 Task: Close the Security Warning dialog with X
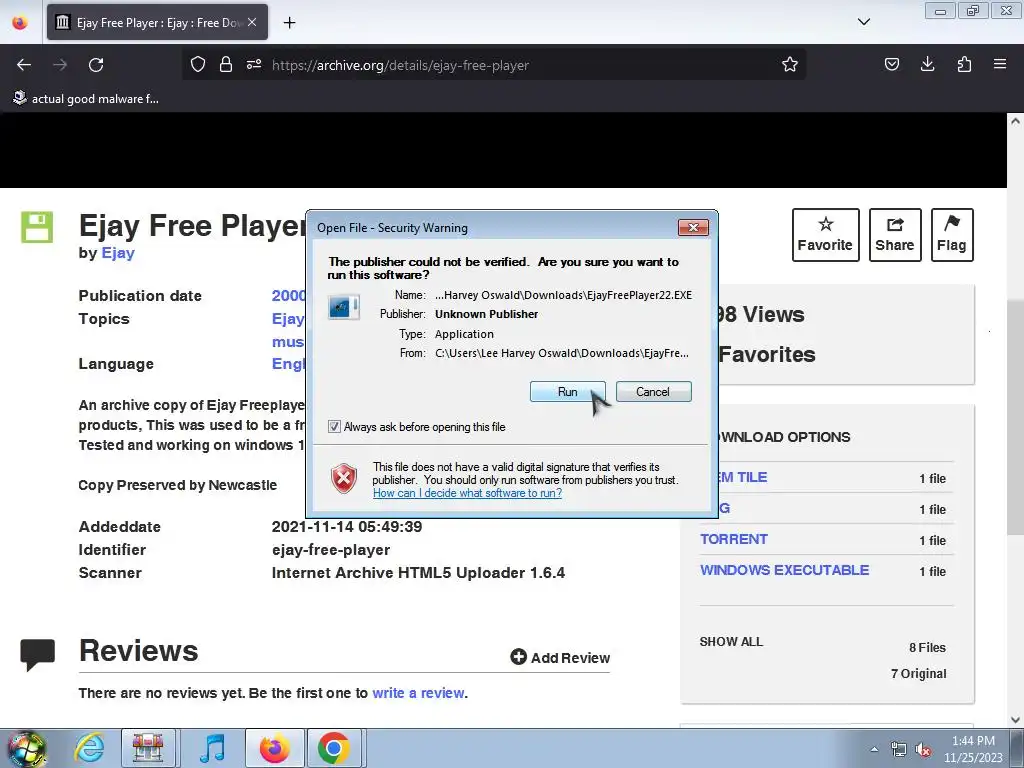point(693,227)
